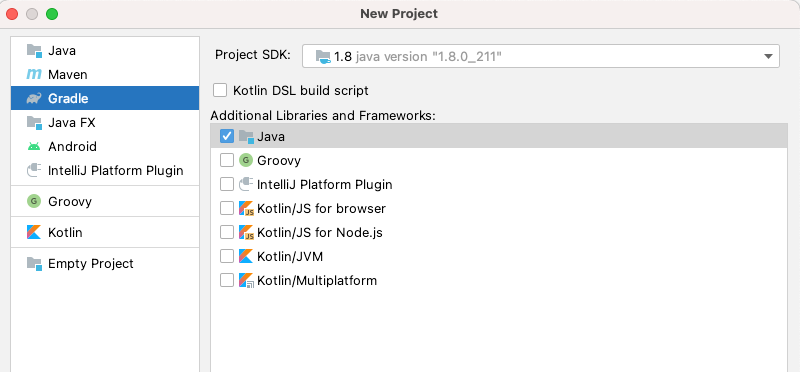Click the Java folder icon in sidebar
Viewport: 800px width, 372px height.
(34, 51)
